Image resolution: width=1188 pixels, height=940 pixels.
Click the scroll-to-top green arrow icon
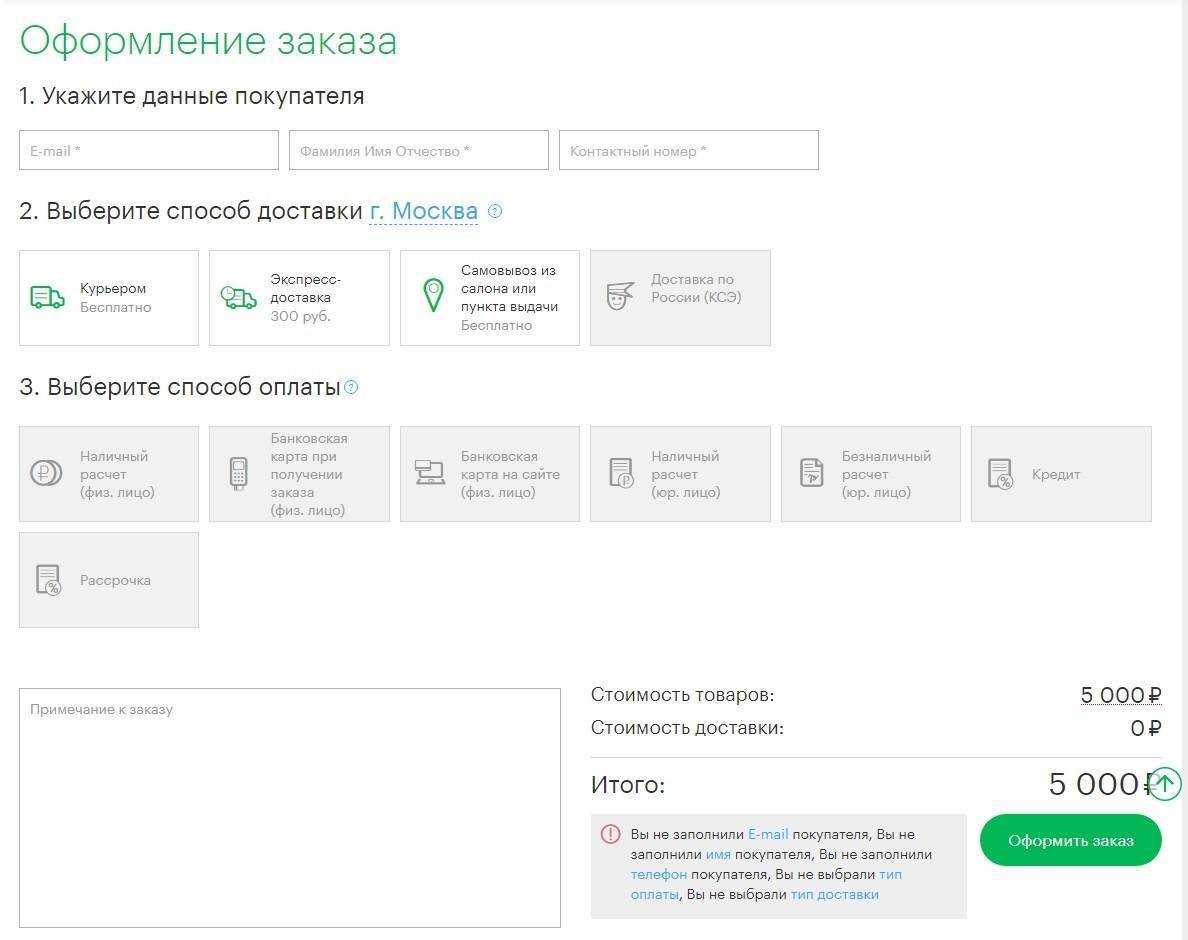point(1165,784)
